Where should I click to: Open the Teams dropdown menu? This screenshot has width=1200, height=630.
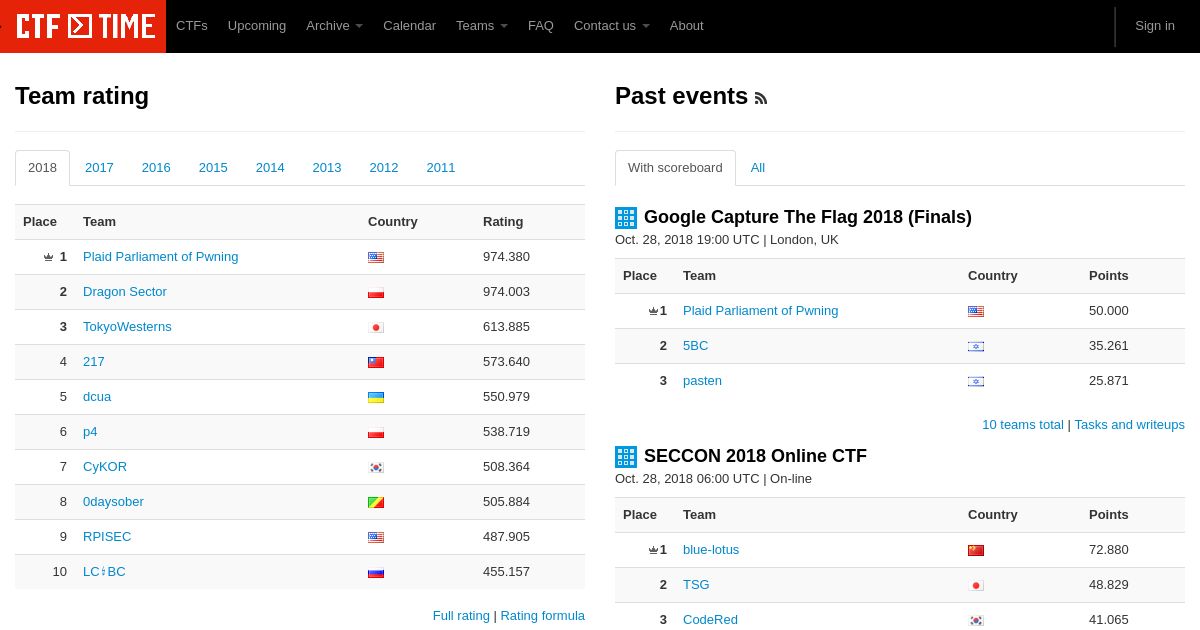pyautogui.click(x=482, y=26)
